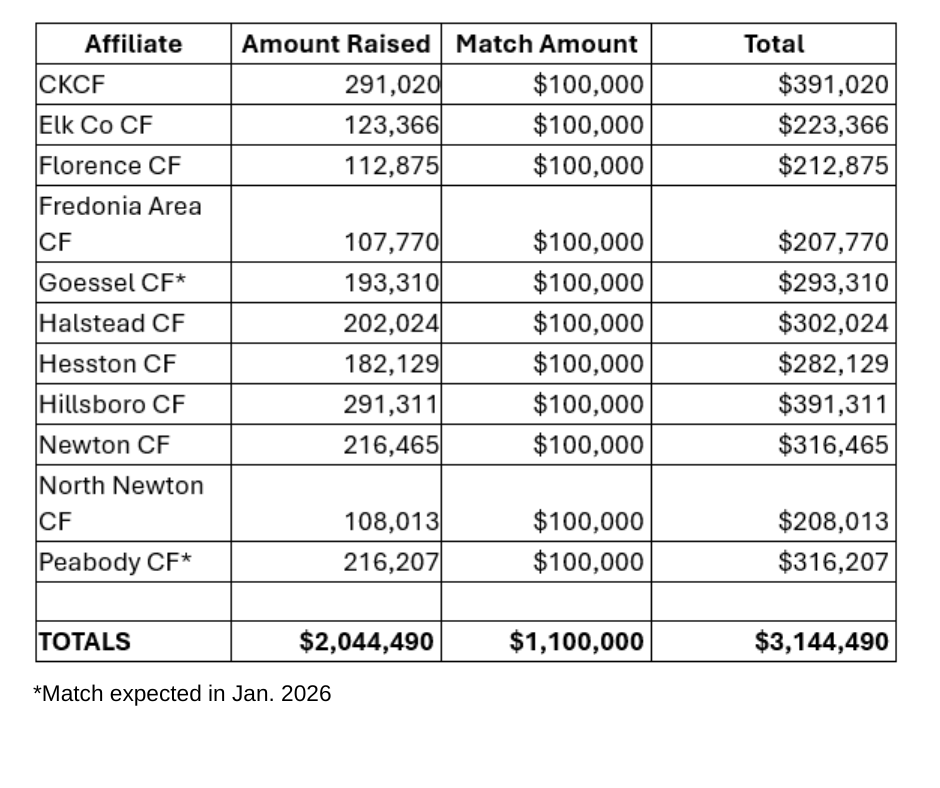Viewport: 940px width, 788px height.
Task: Click total amount raised $2,044,490
Action: click(368, 641)
